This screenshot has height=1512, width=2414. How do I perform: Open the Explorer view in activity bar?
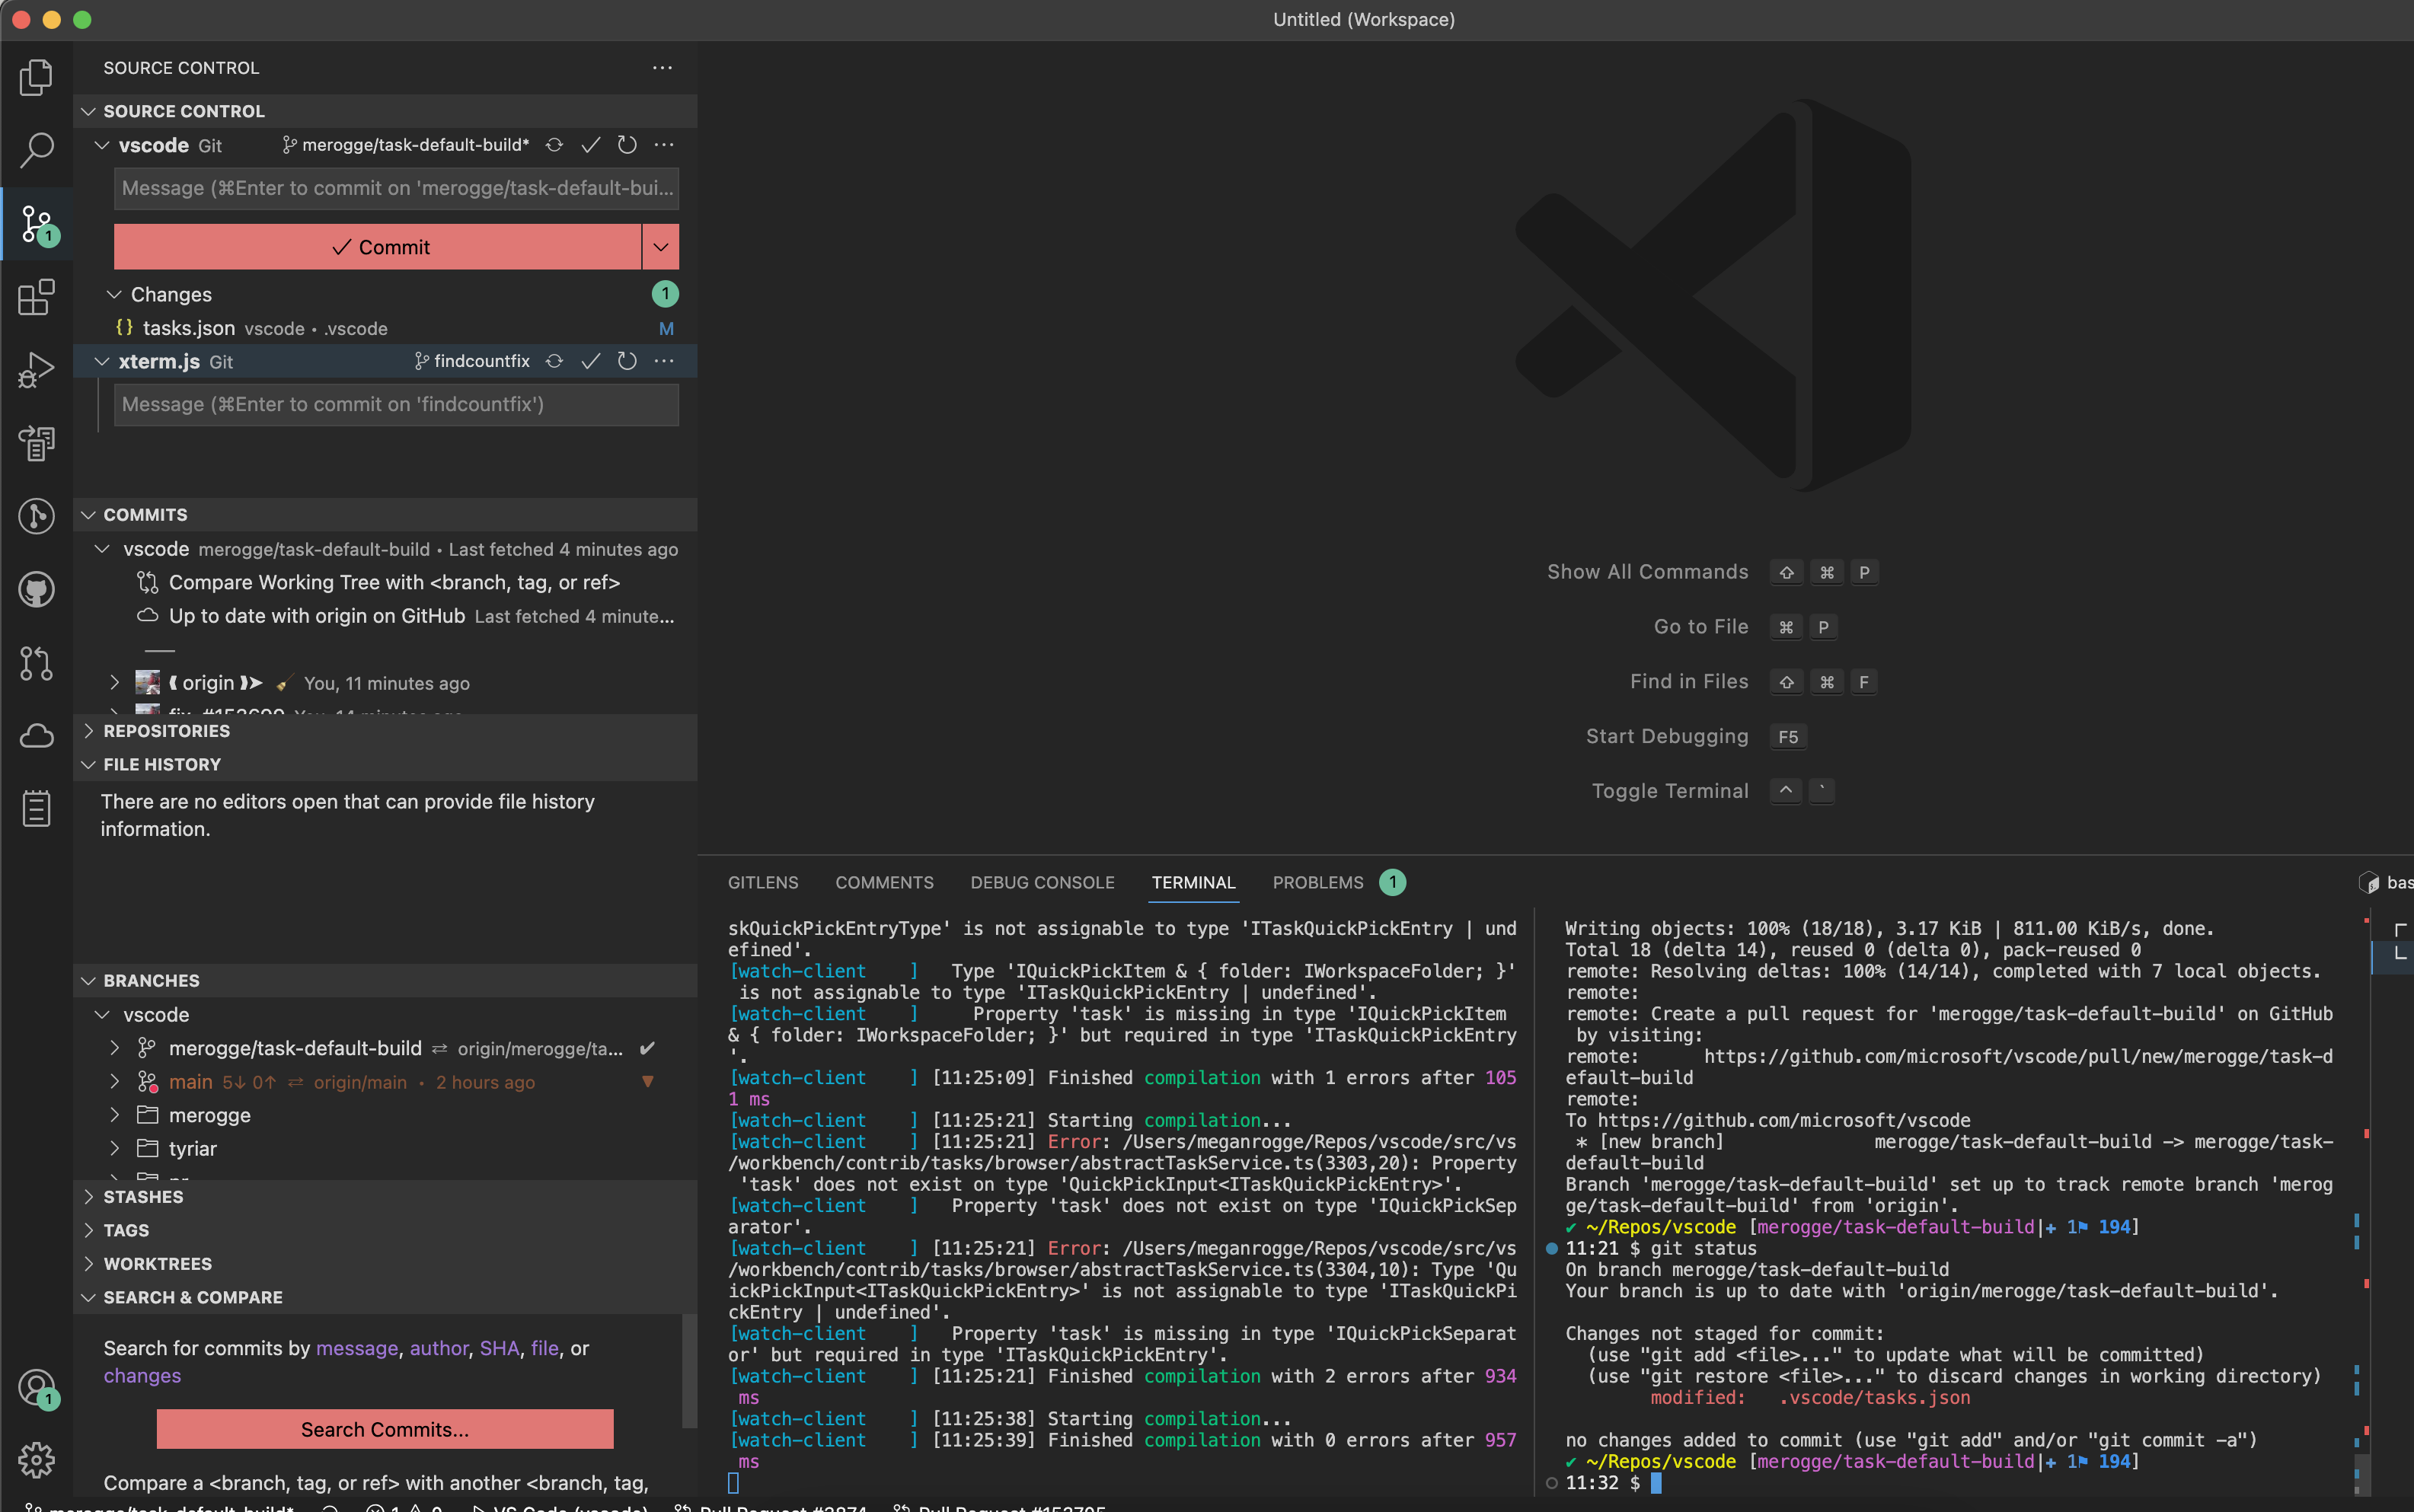36,77
